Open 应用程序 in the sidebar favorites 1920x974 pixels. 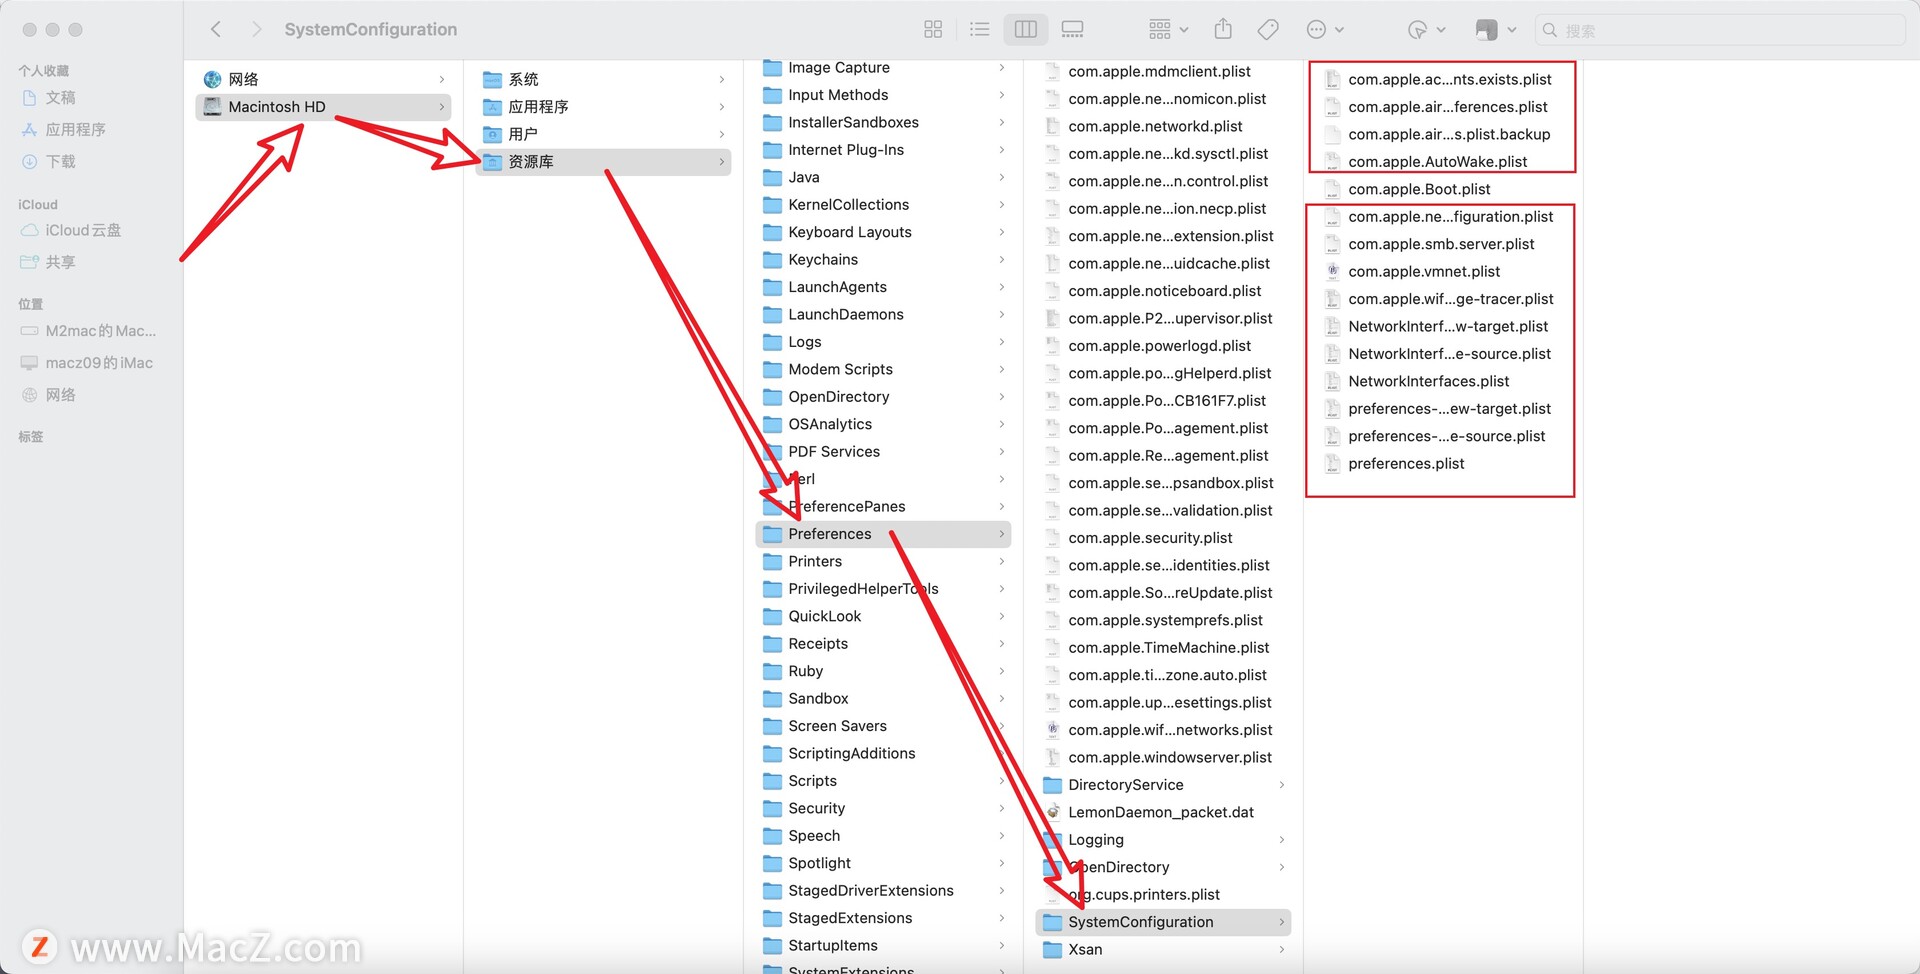tap(75, 130)
